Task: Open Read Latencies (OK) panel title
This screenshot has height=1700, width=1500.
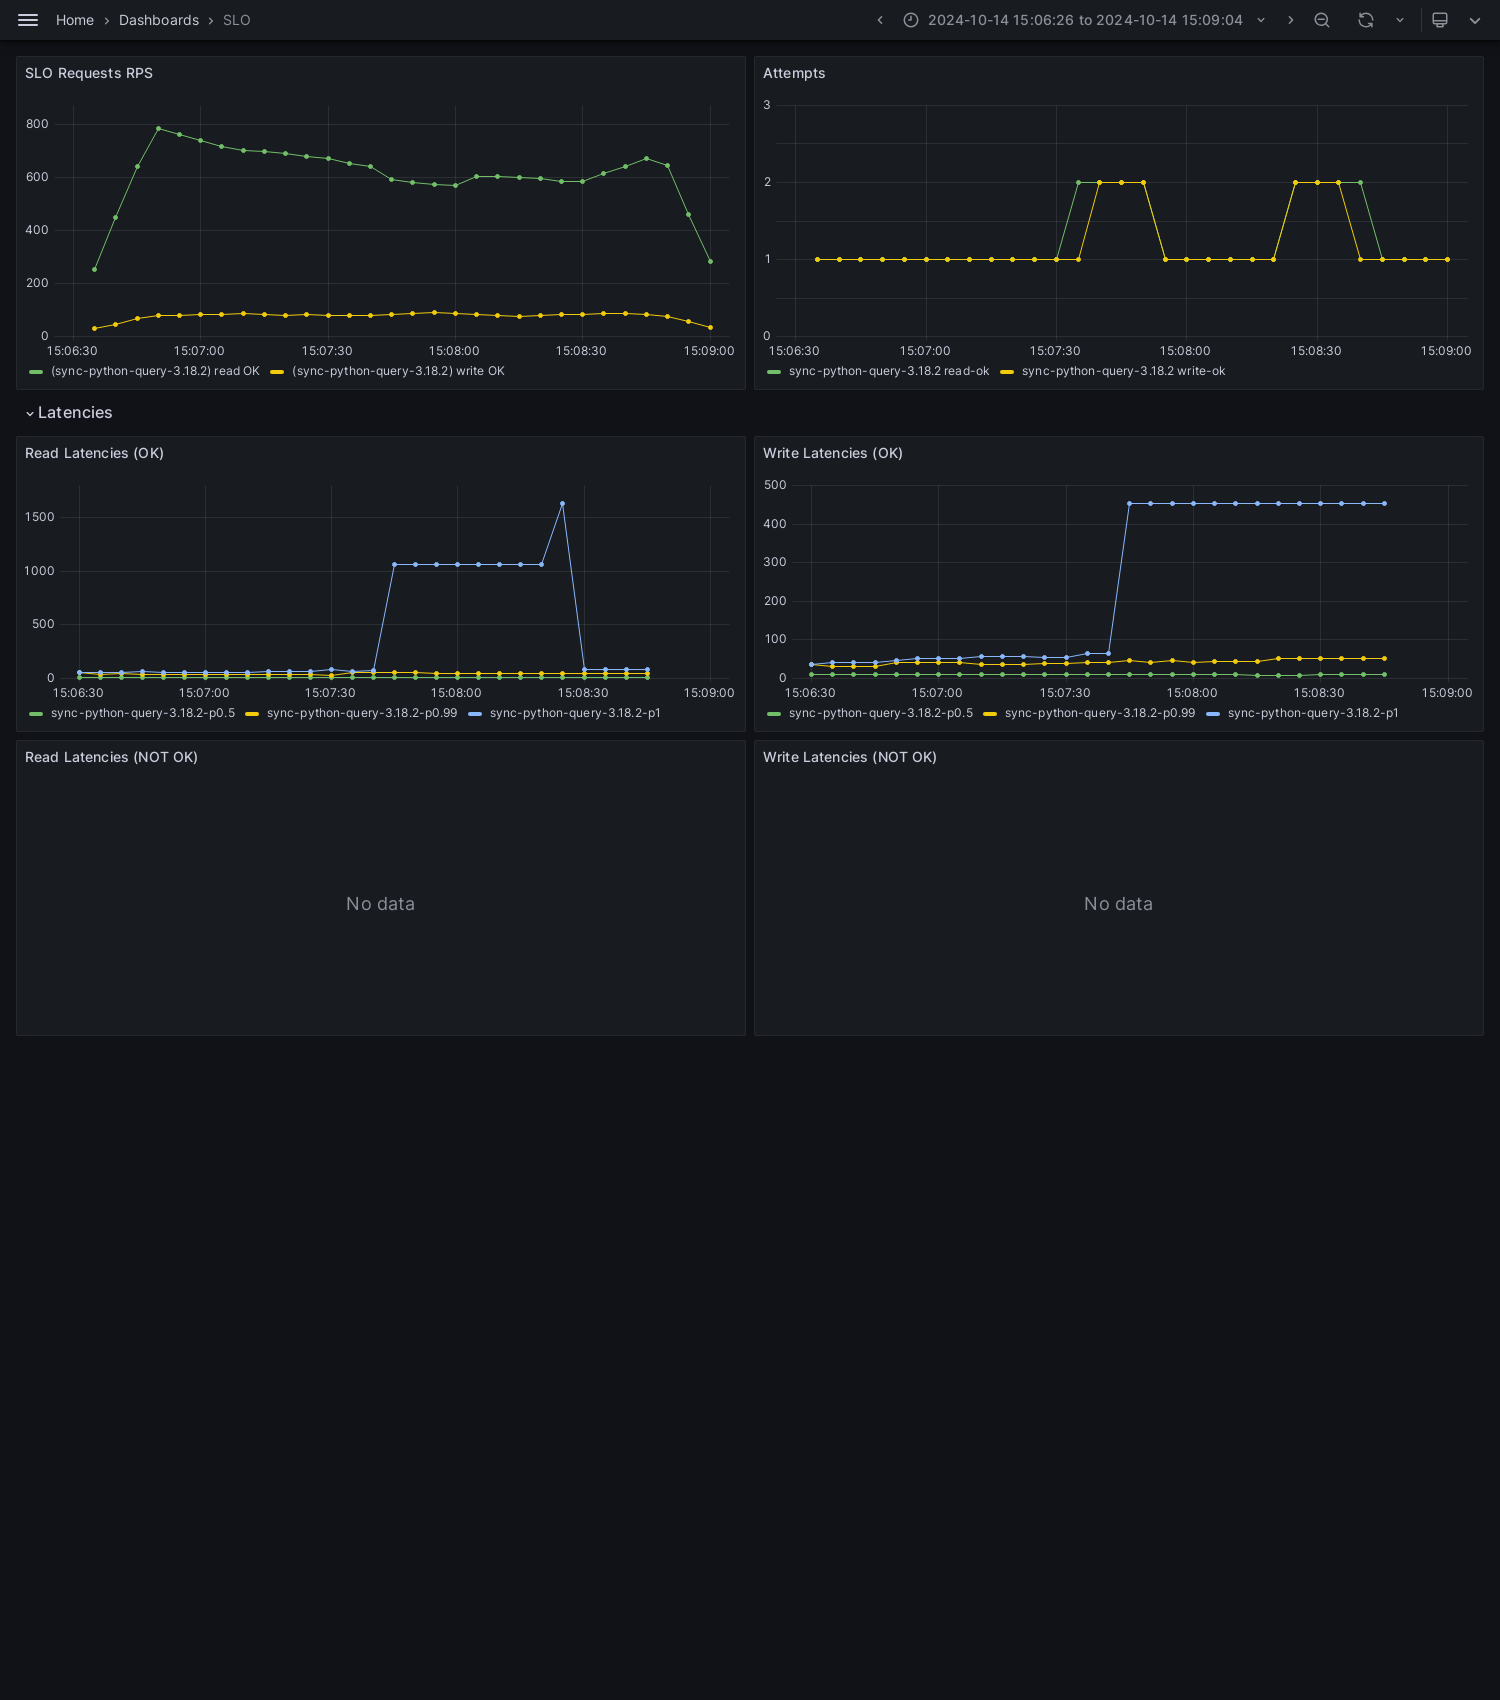Action: 94,453
